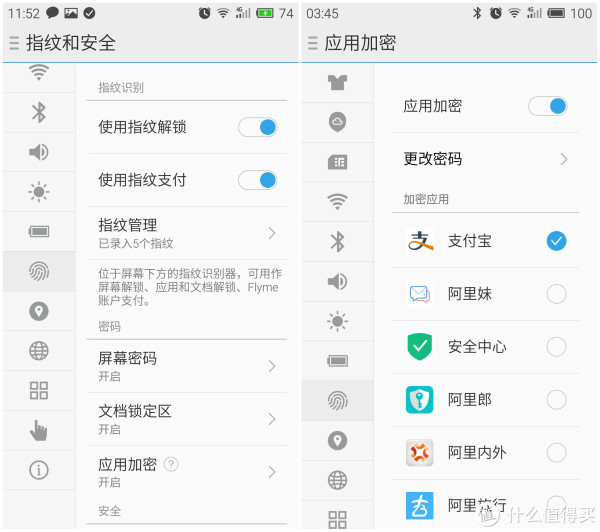This screenshot has height=532, width=600.
Task: Open 更改密码 via its chevron arrow
Action: pyautogui.click(x=563, y=159)
